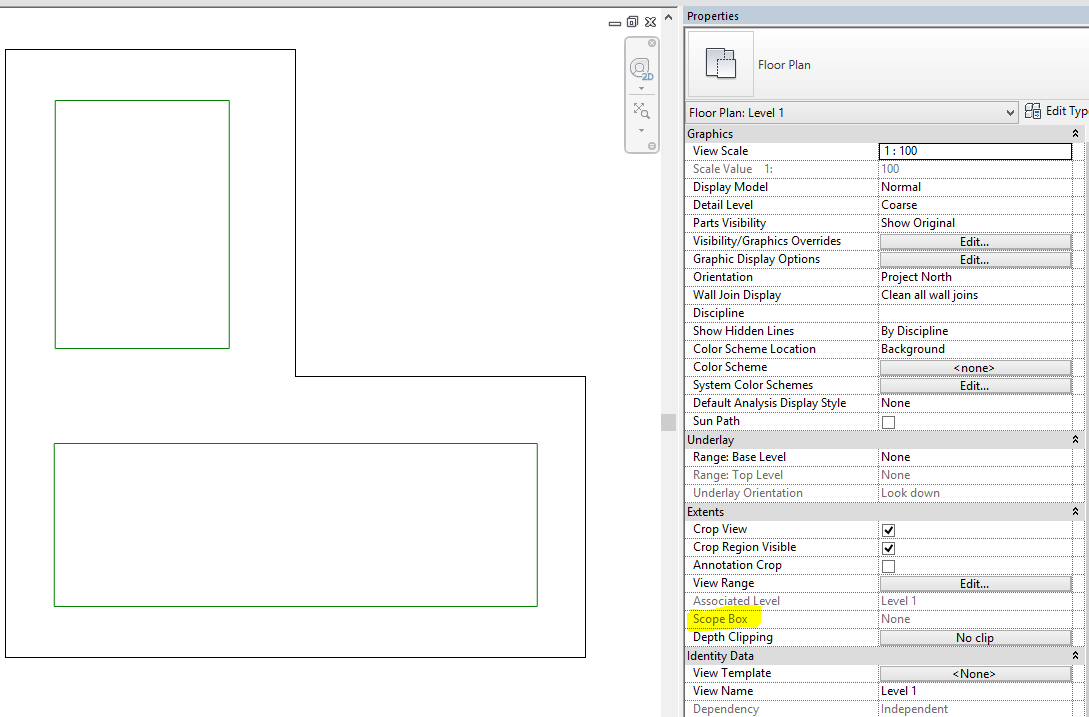Open the Graphic Display Options editor
Screen dimensions: 1089x717
(x=974, y=258)
